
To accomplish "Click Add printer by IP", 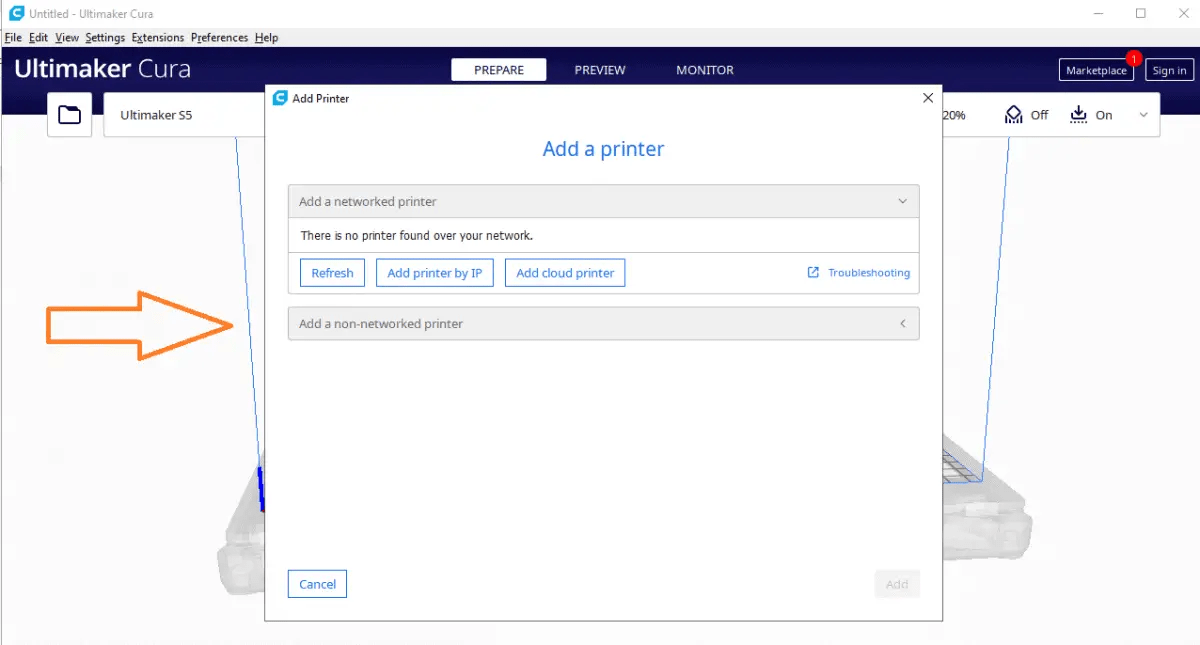I will coord(435,273).
